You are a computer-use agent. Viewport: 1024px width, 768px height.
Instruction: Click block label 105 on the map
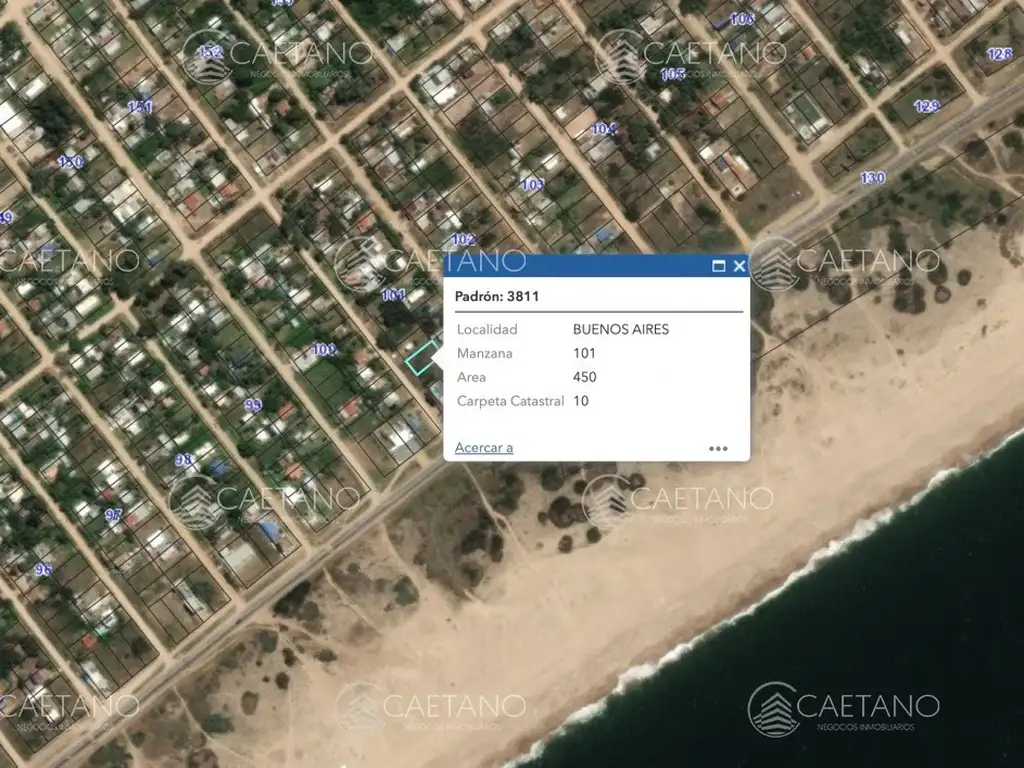(672, 74)
